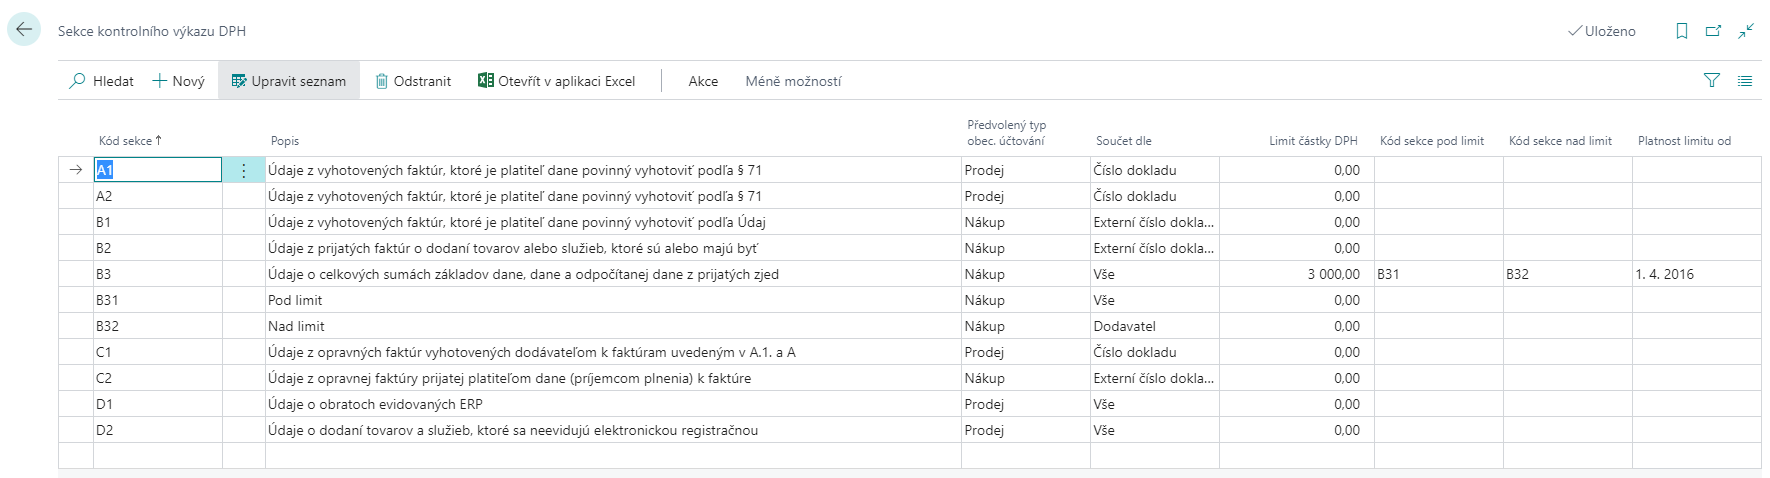Click the Nový plus button
Viewport: 1770px width, 478px height.
point(160,81)
